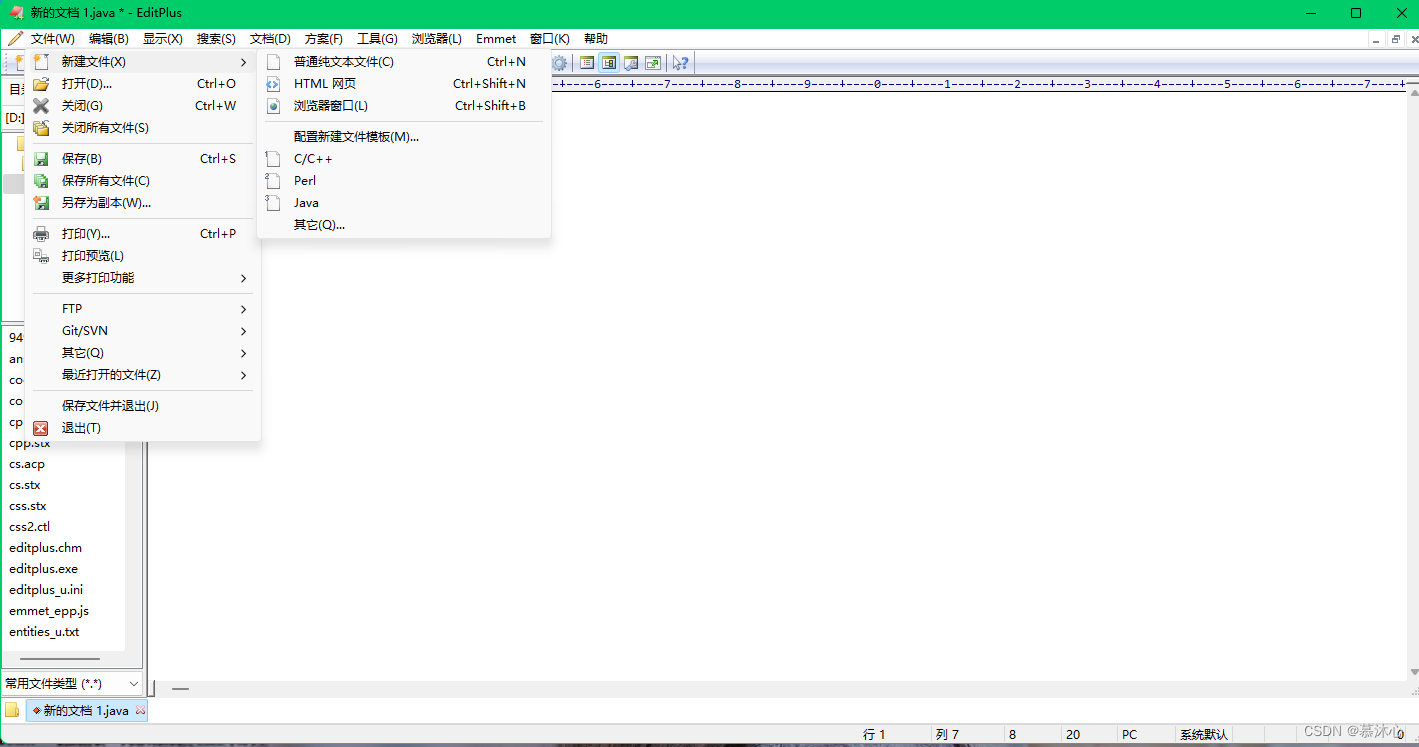Screen dimensions: 1419x747
Task: Open the Emmet menu
Action: point(496,39)
